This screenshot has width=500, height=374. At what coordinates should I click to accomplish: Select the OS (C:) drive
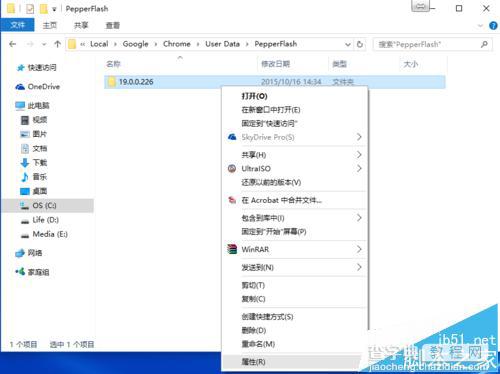[x=47, y=206]
